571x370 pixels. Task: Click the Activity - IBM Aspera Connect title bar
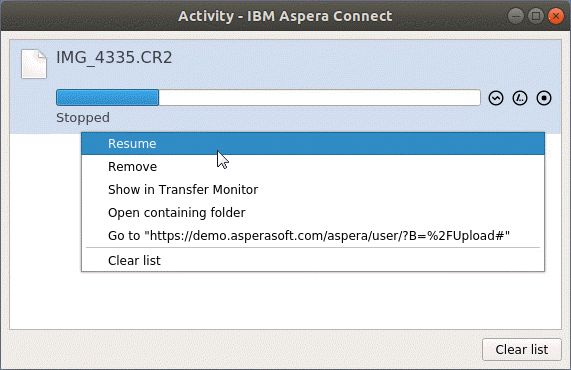point(285,16)
